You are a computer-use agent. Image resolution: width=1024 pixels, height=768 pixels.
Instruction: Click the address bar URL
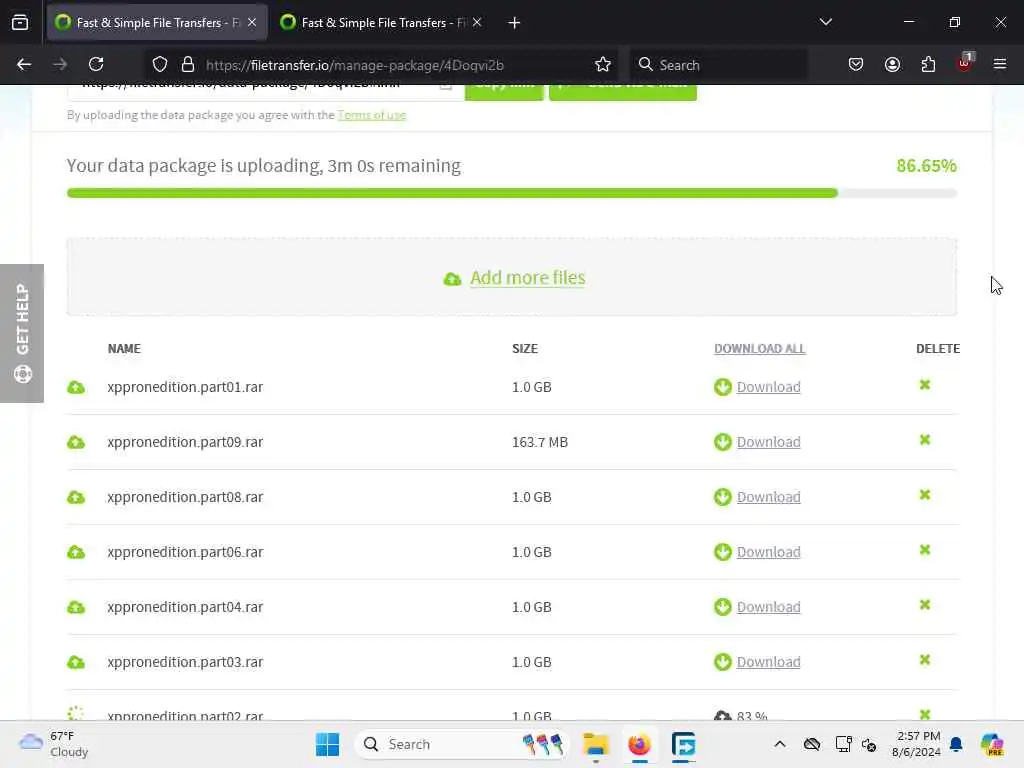[x=355, y=65]
